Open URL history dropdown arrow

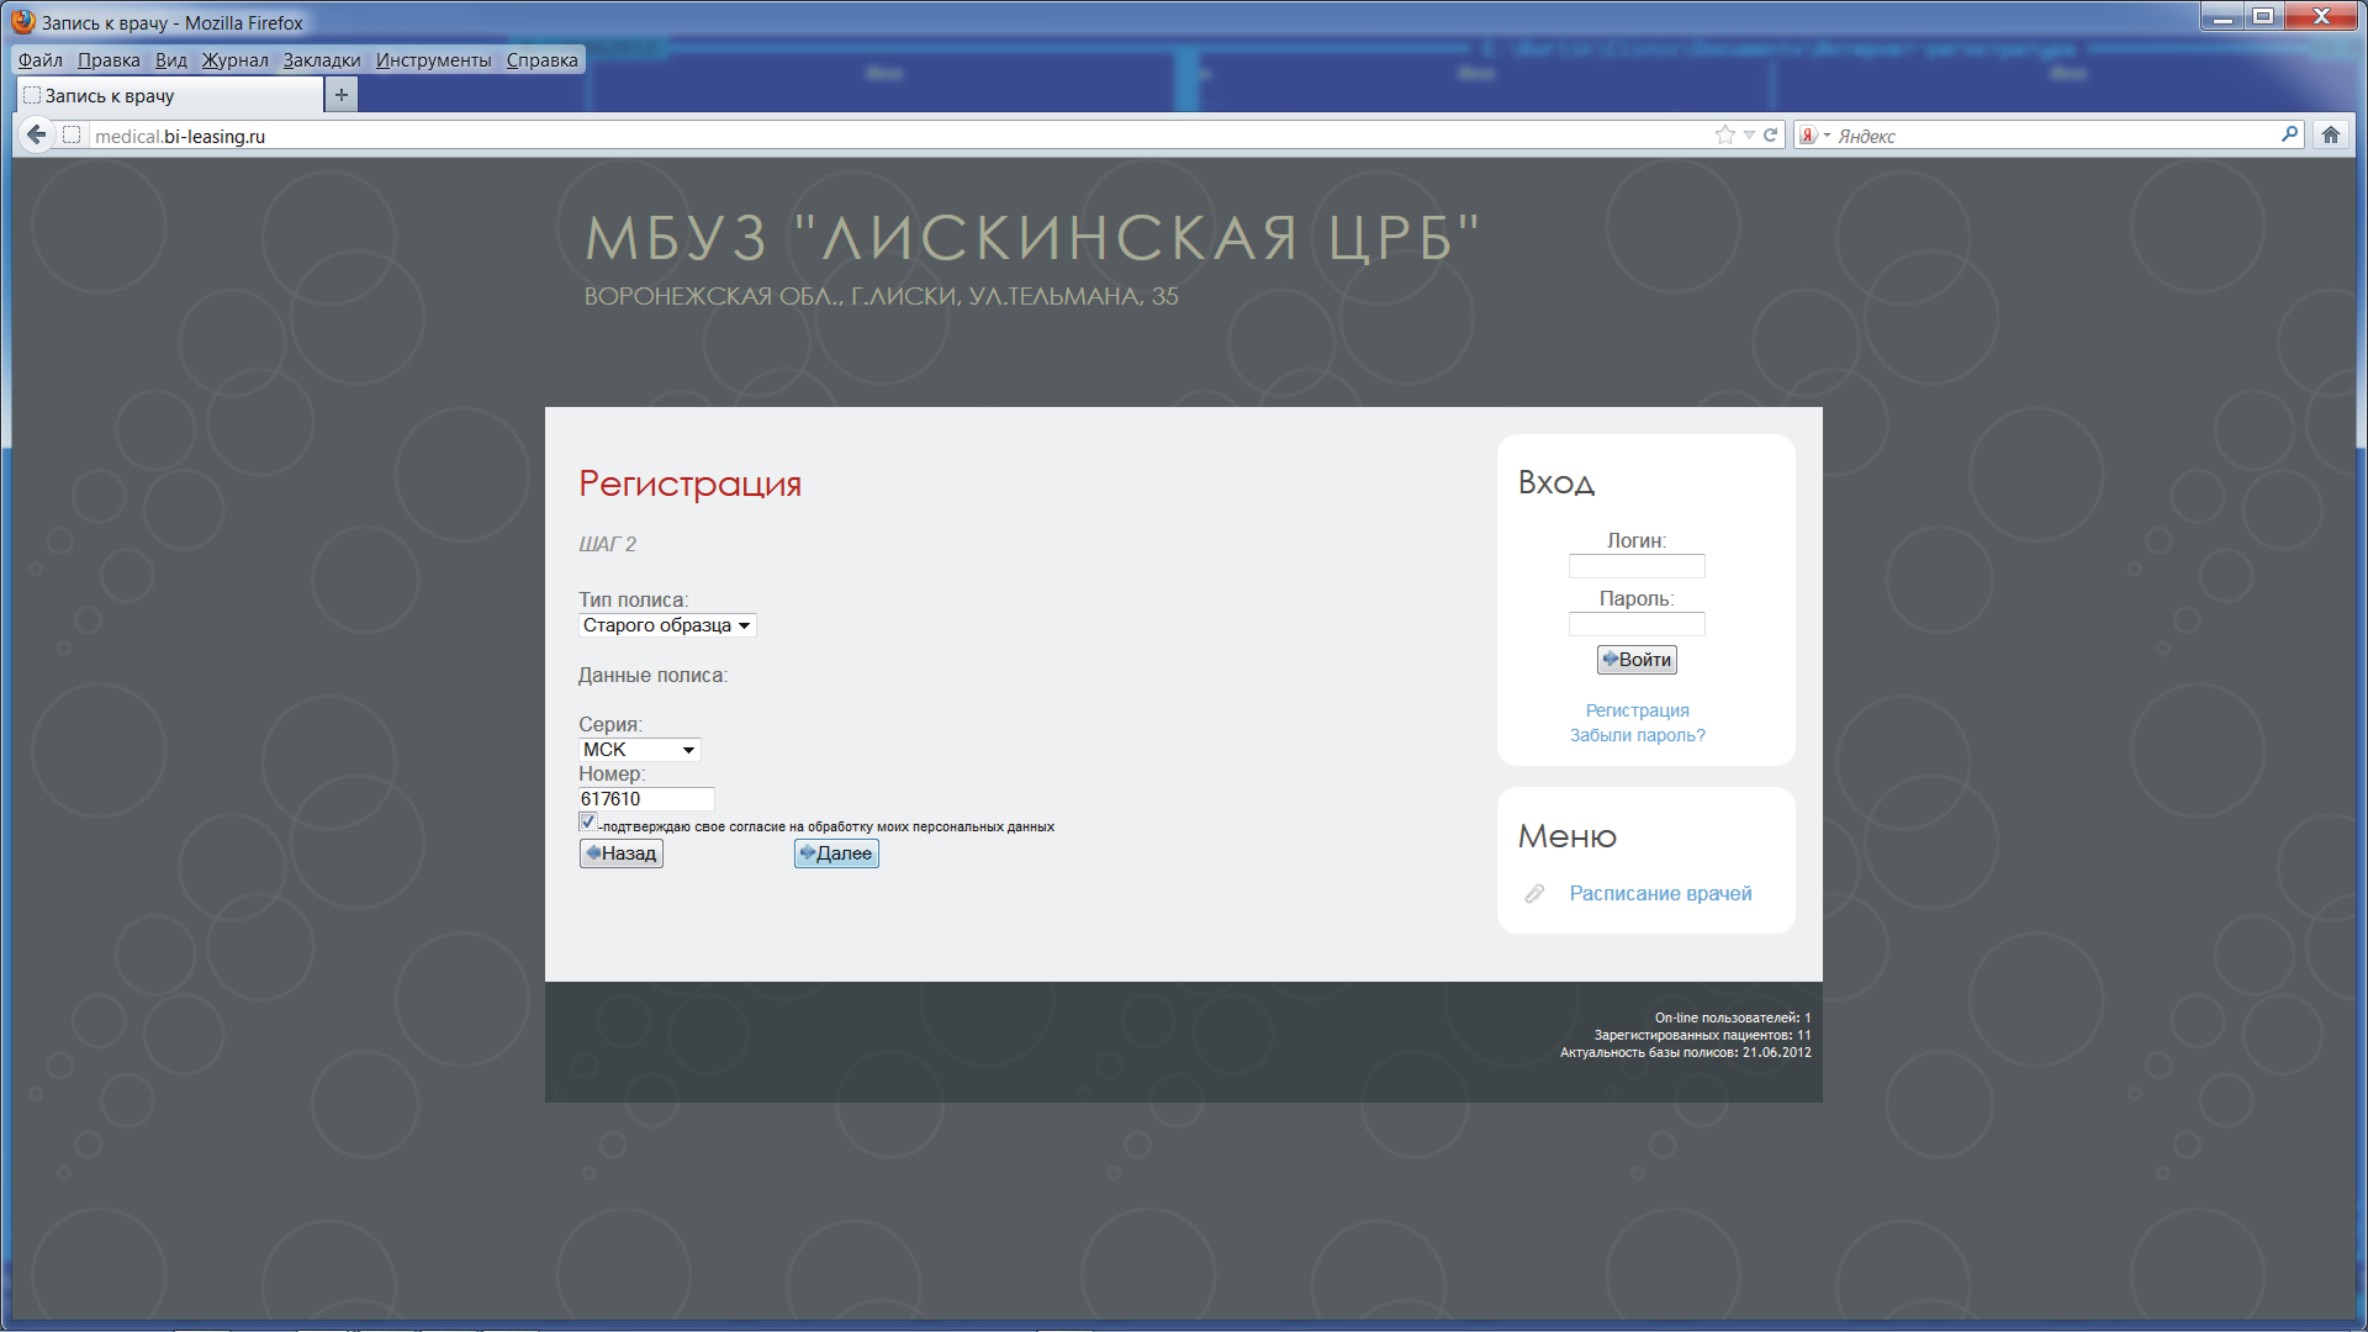(1749, 135)
